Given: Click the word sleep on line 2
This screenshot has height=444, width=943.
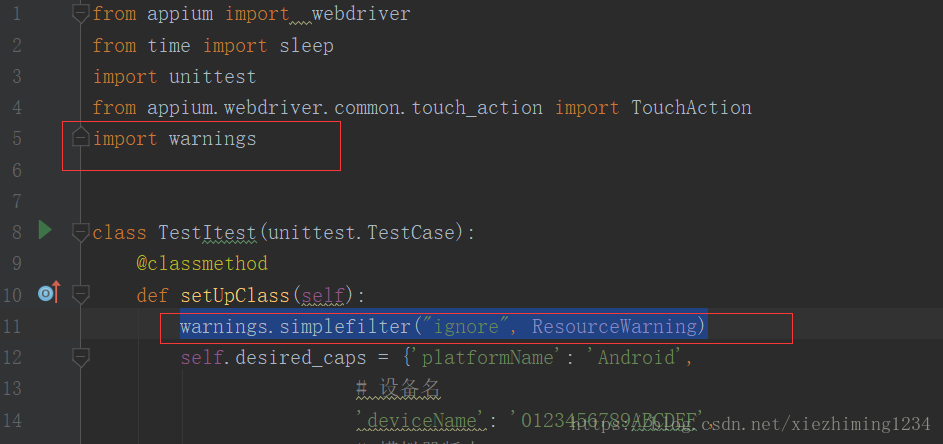Looking at the screenshot, I should (x=306, y=45).
